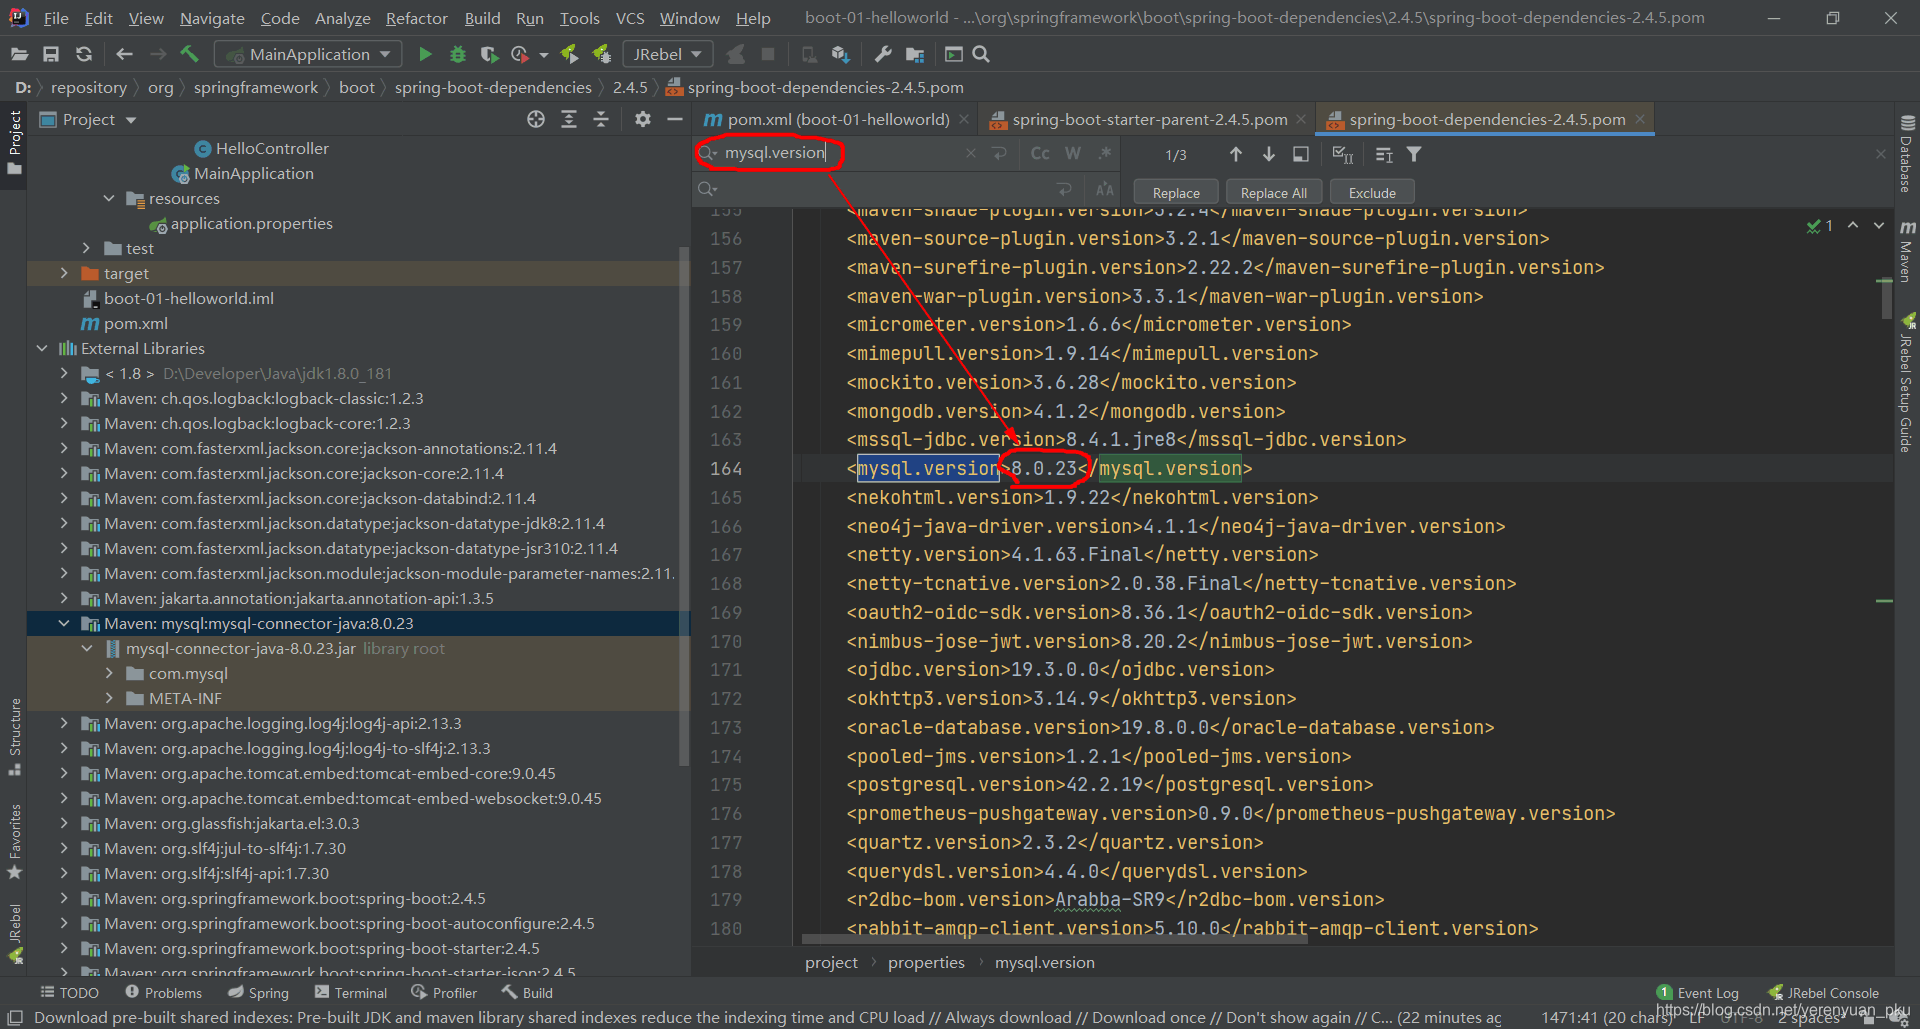
Task: Run MainApplication with green play icon
Action: [x=425, y=54]
